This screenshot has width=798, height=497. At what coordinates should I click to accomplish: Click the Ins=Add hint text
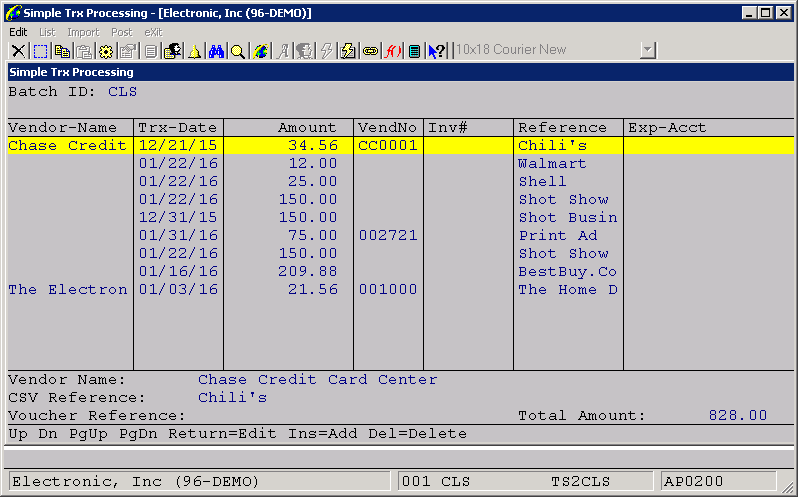tap(323, 434)
